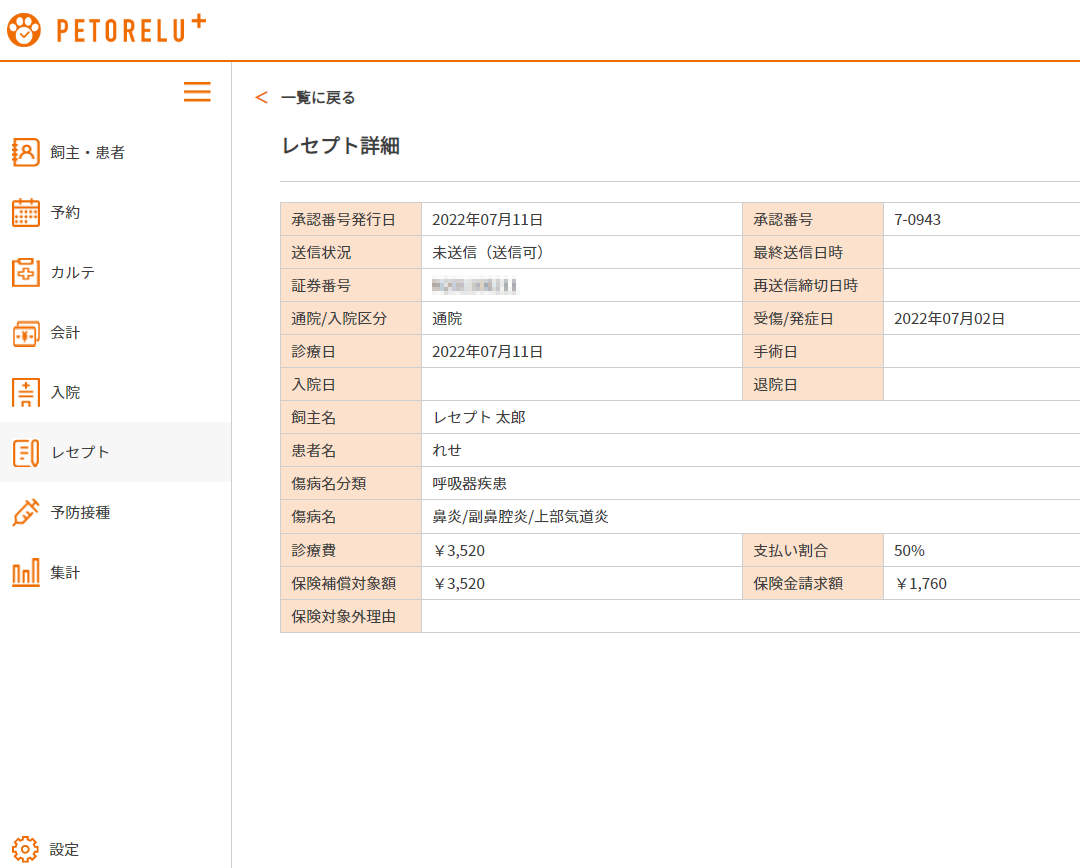Click the 承認番号発行日 value 2022年07月11日
Image resolution: width=1080 pixels, height=868 pixels.
(488, 220)
